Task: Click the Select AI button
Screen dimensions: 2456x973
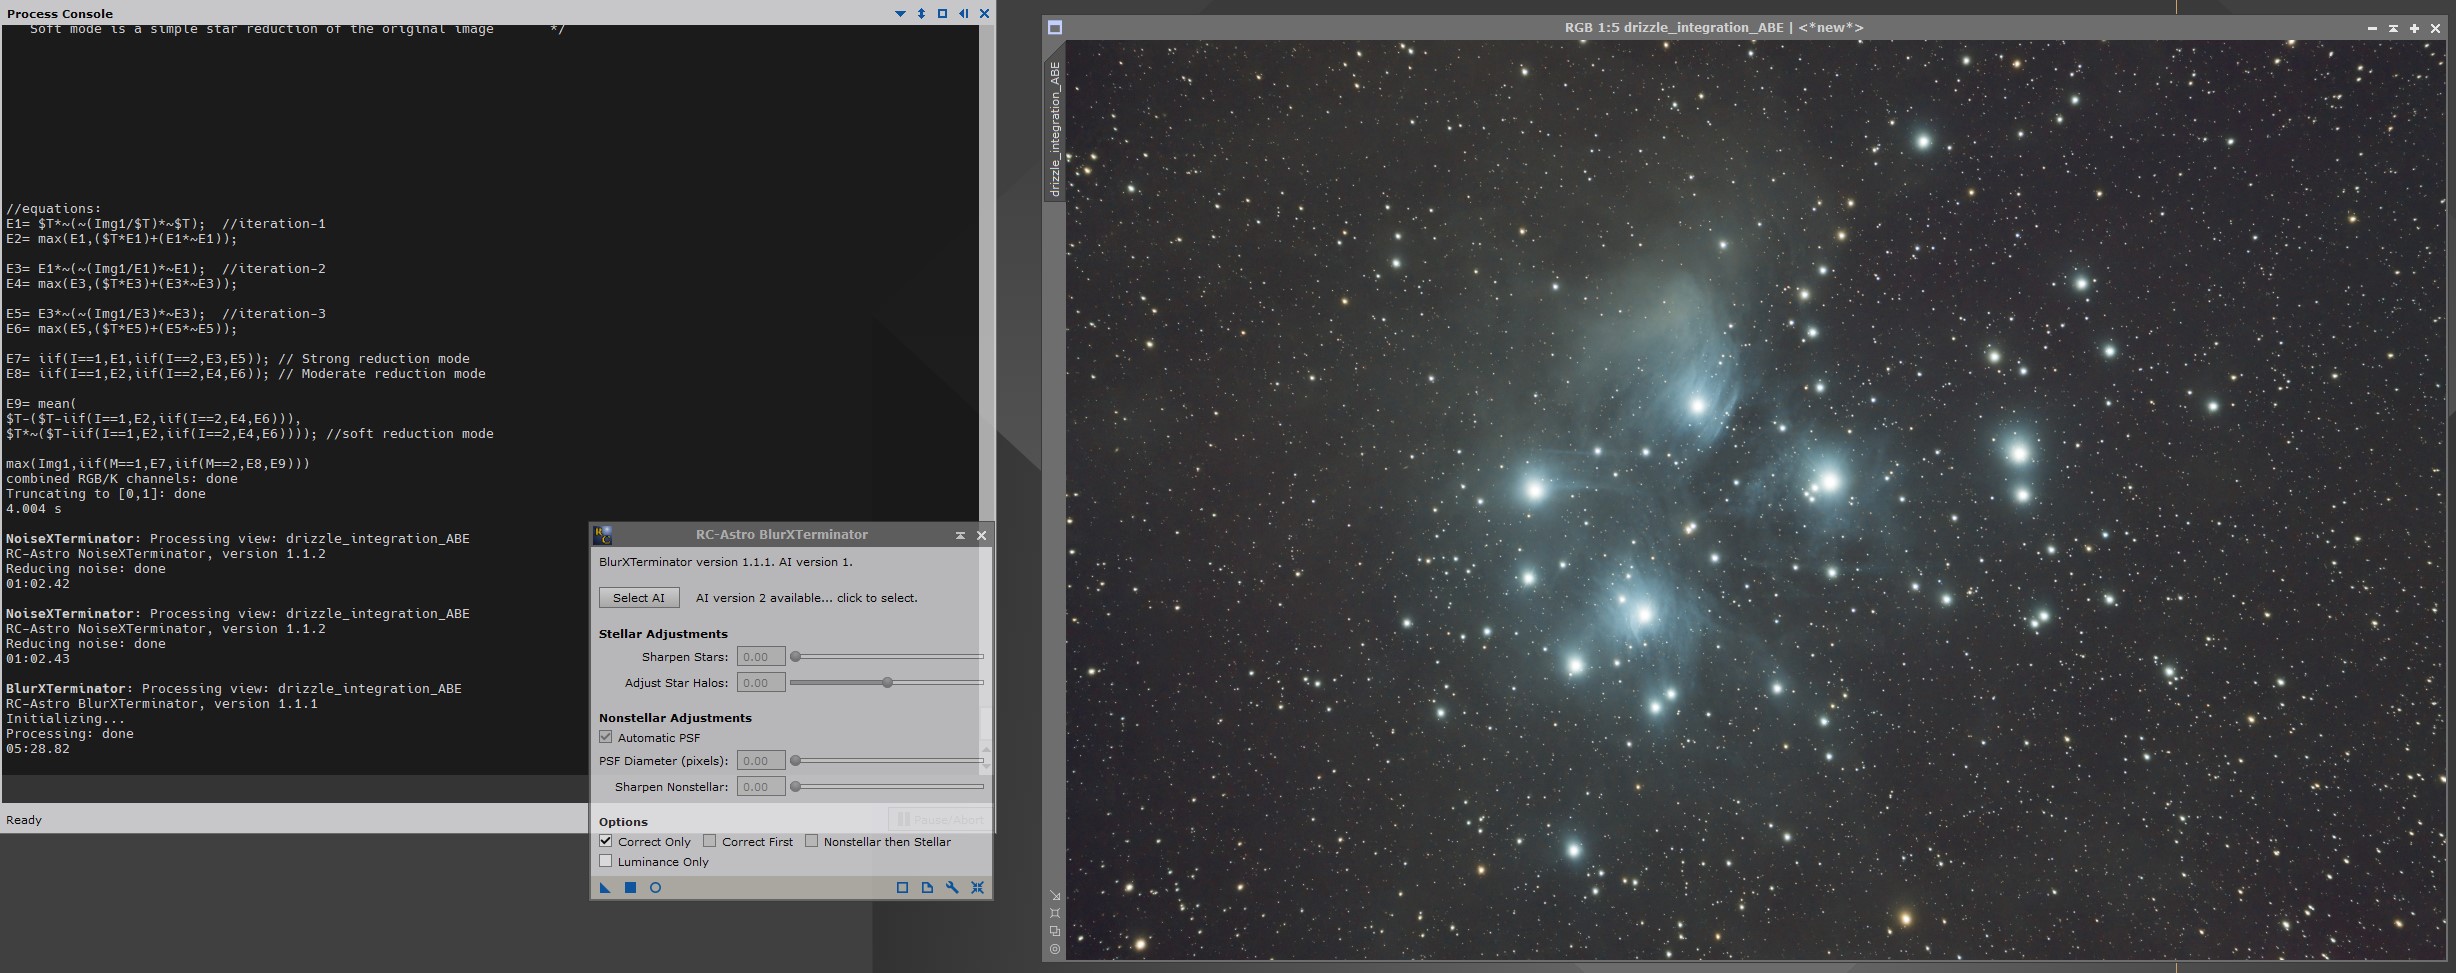Action: (x=639, y=597)
